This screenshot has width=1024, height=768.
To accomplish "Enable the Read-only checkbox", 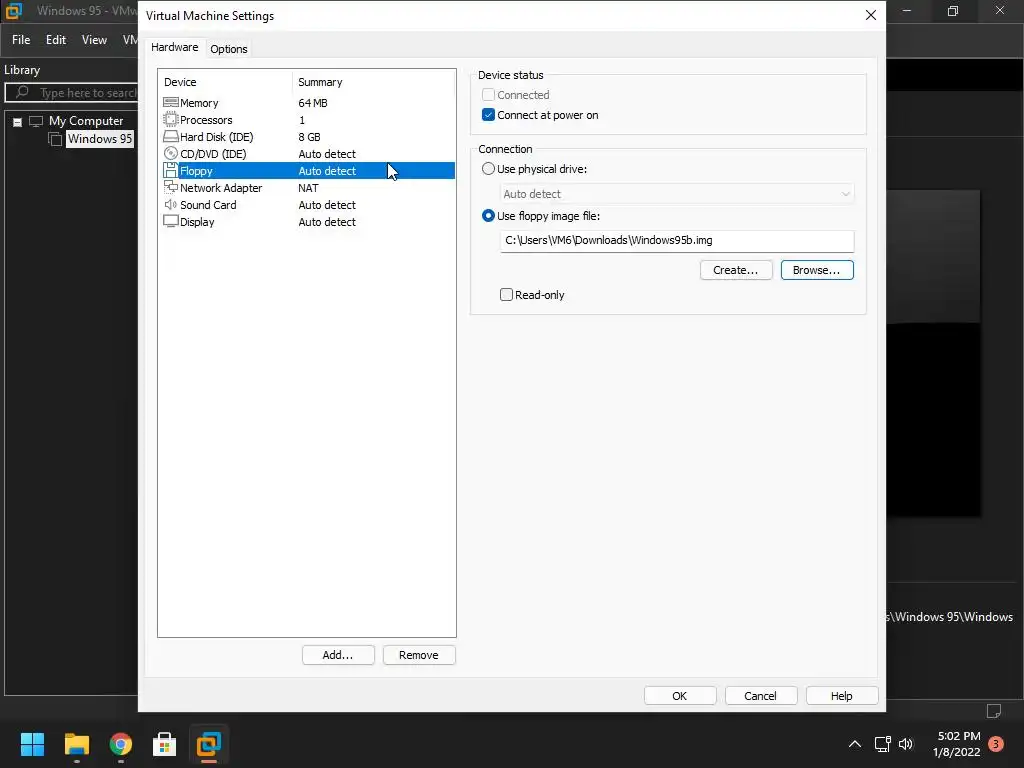I will (x=506, y=295).
